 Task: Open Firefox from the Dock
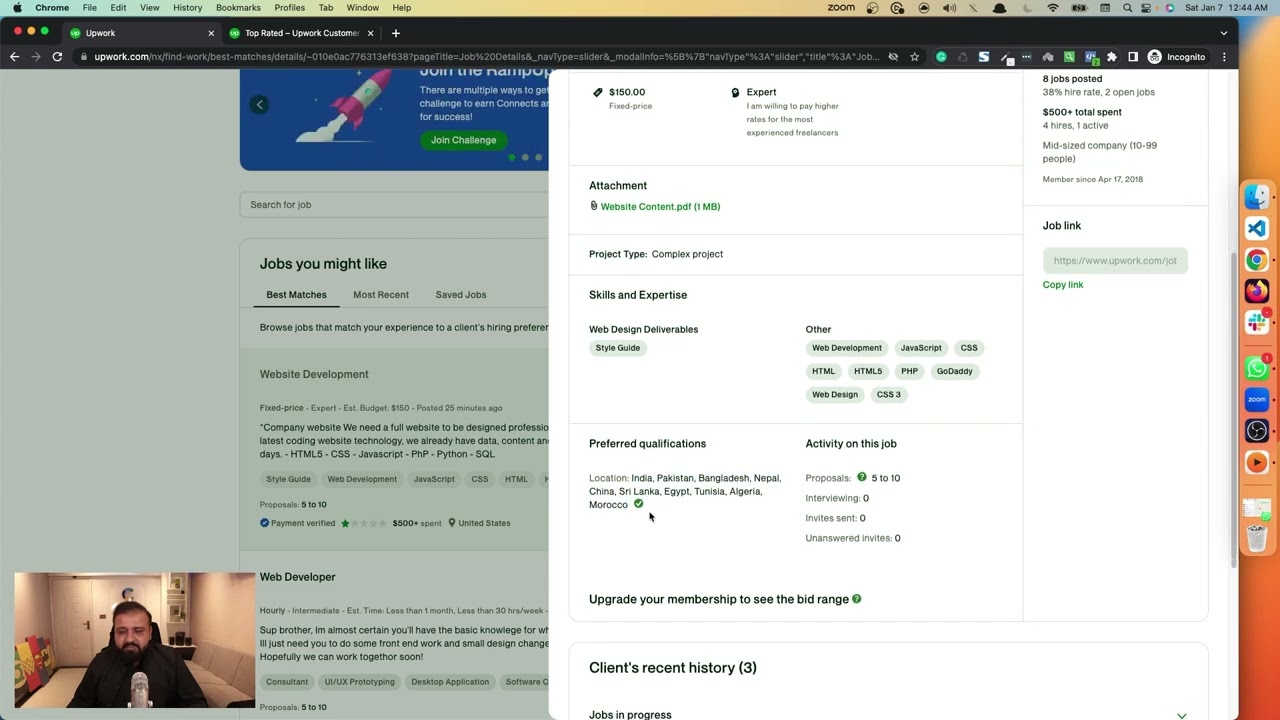tap(1257, 291)
